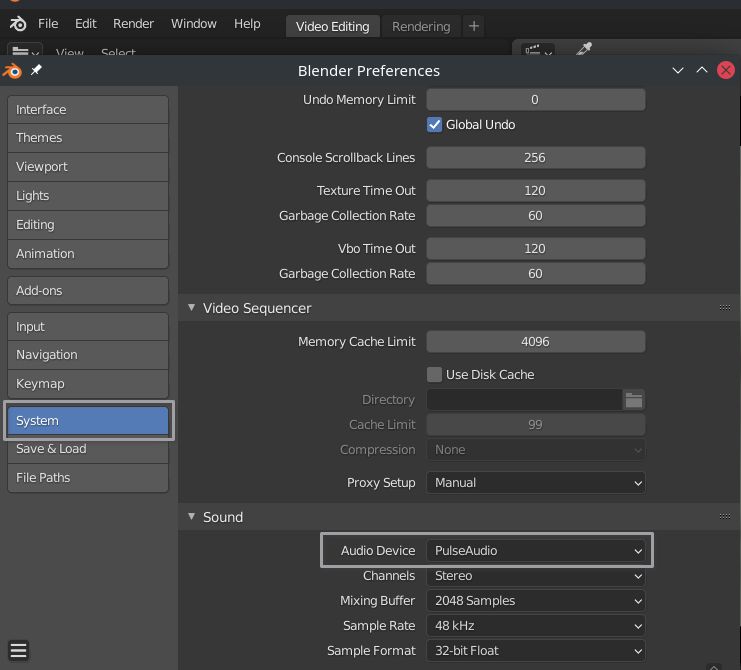Open the scene dropdown with clapperboard icon

coord(538,50)
